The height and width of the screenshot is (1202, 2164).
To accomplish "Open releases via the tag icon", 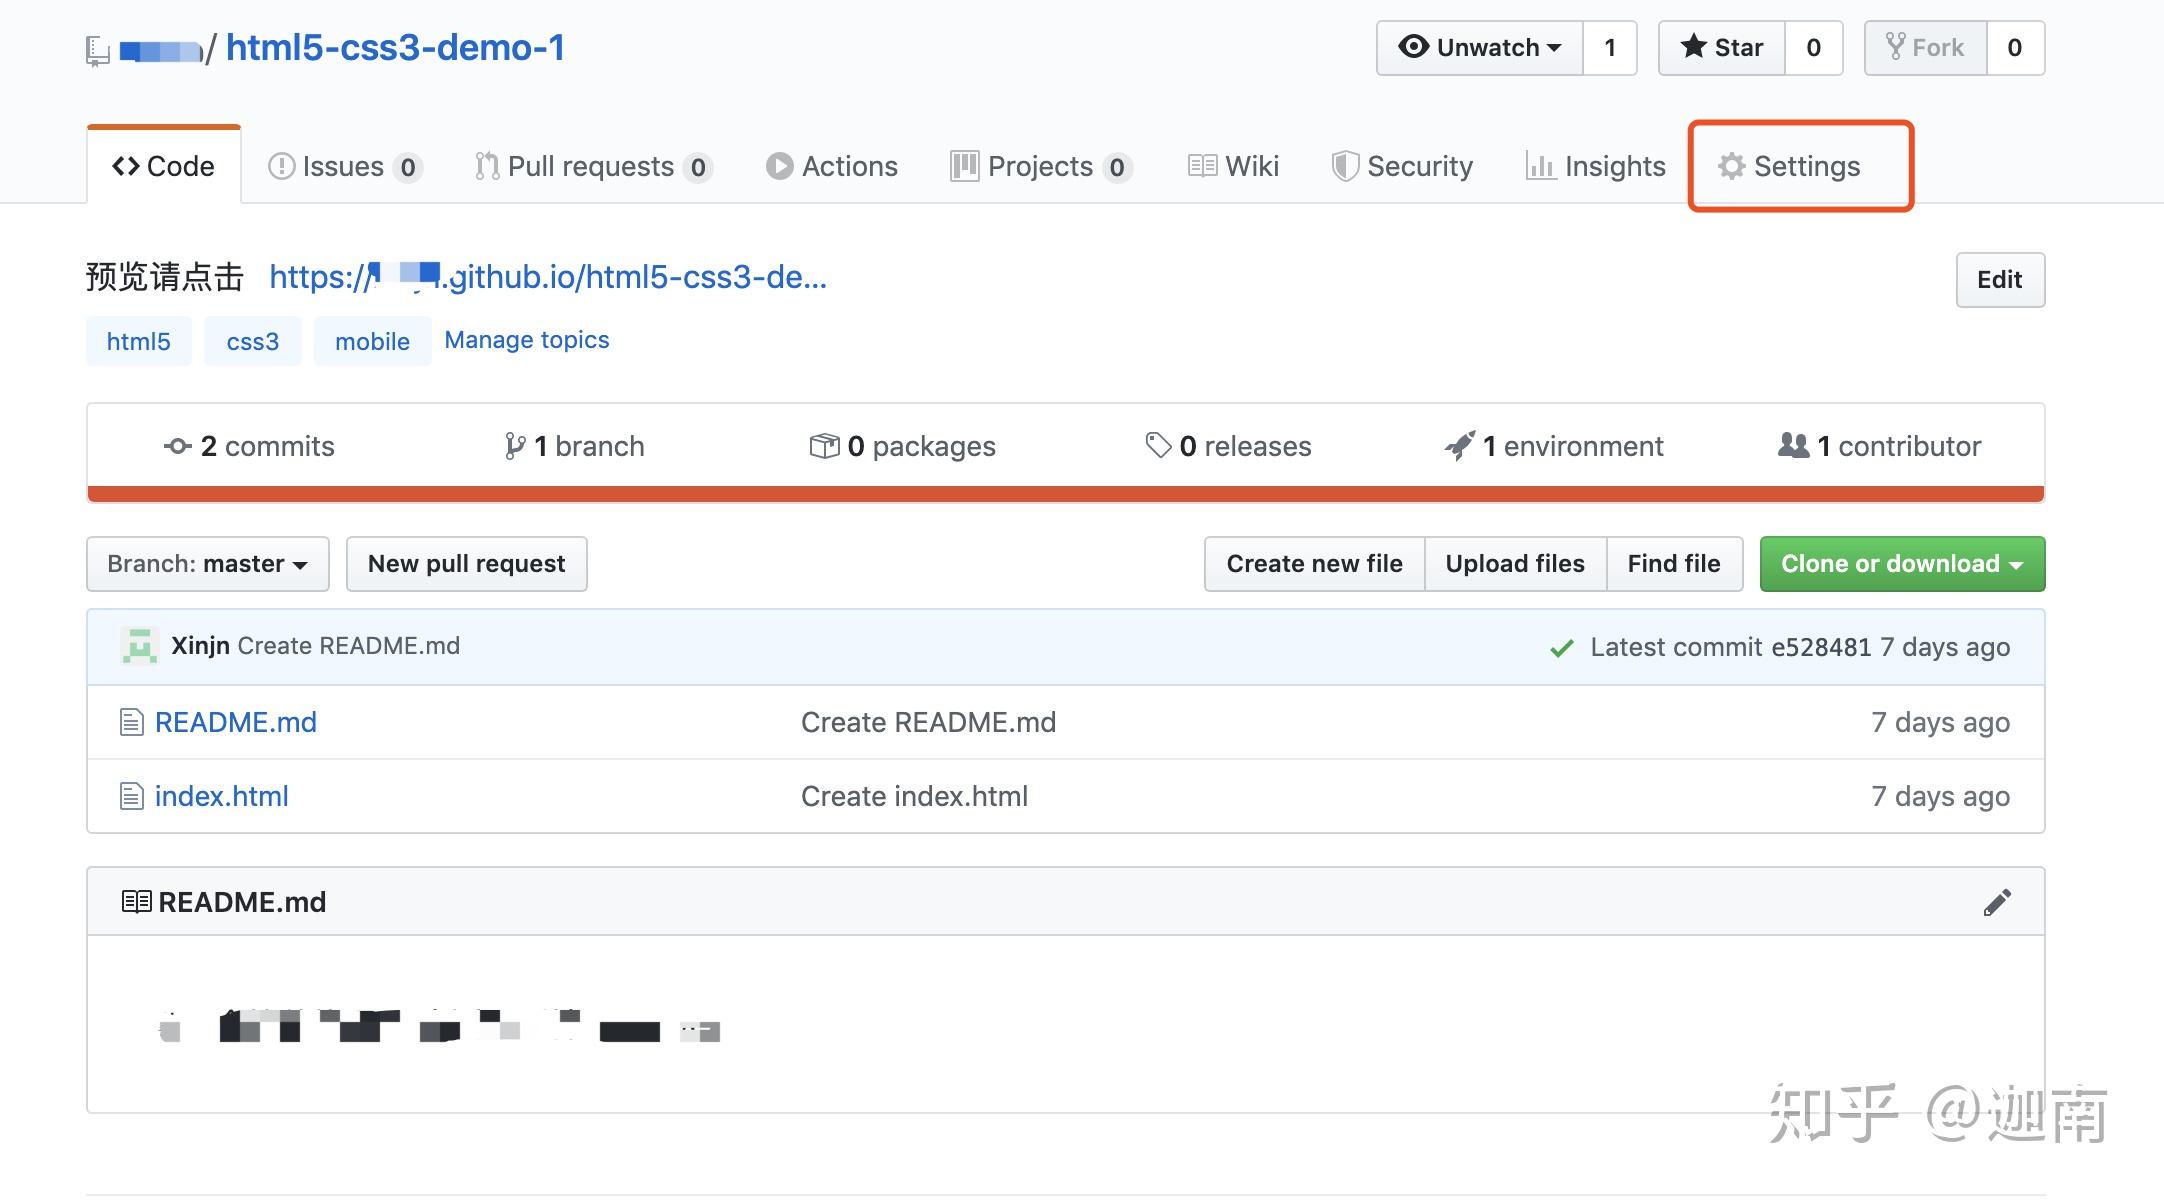I will point(1158,446).
